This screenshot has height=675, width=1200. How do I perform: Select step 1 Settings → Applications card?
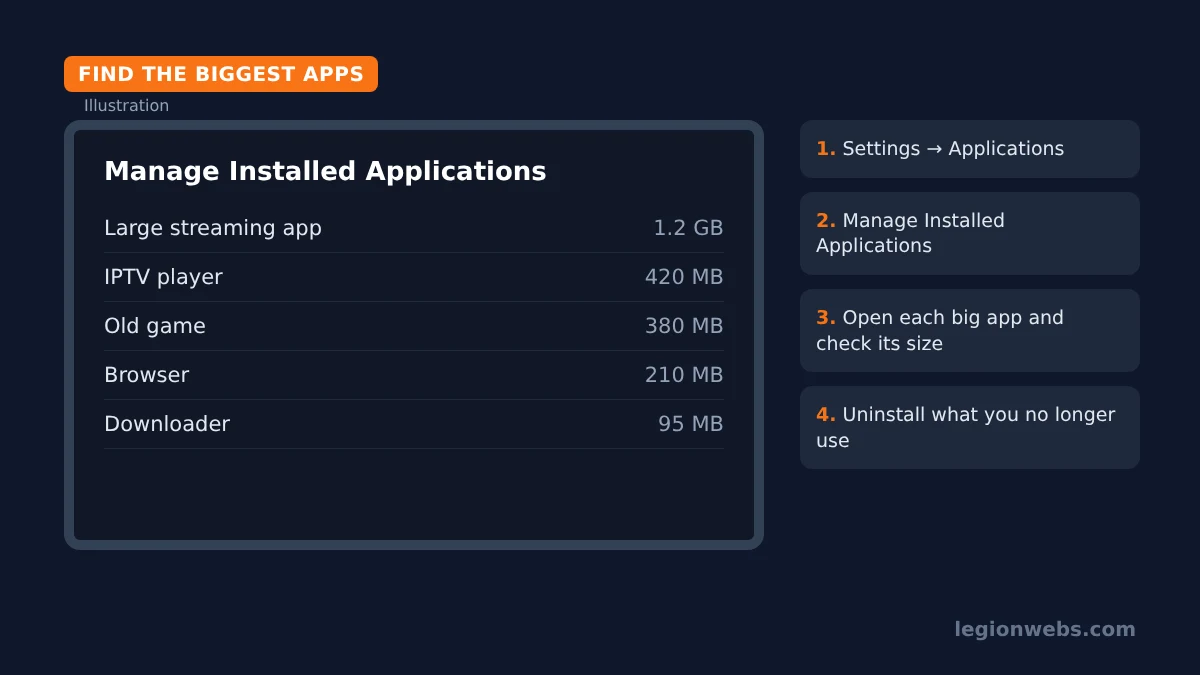tap(970, 149)
